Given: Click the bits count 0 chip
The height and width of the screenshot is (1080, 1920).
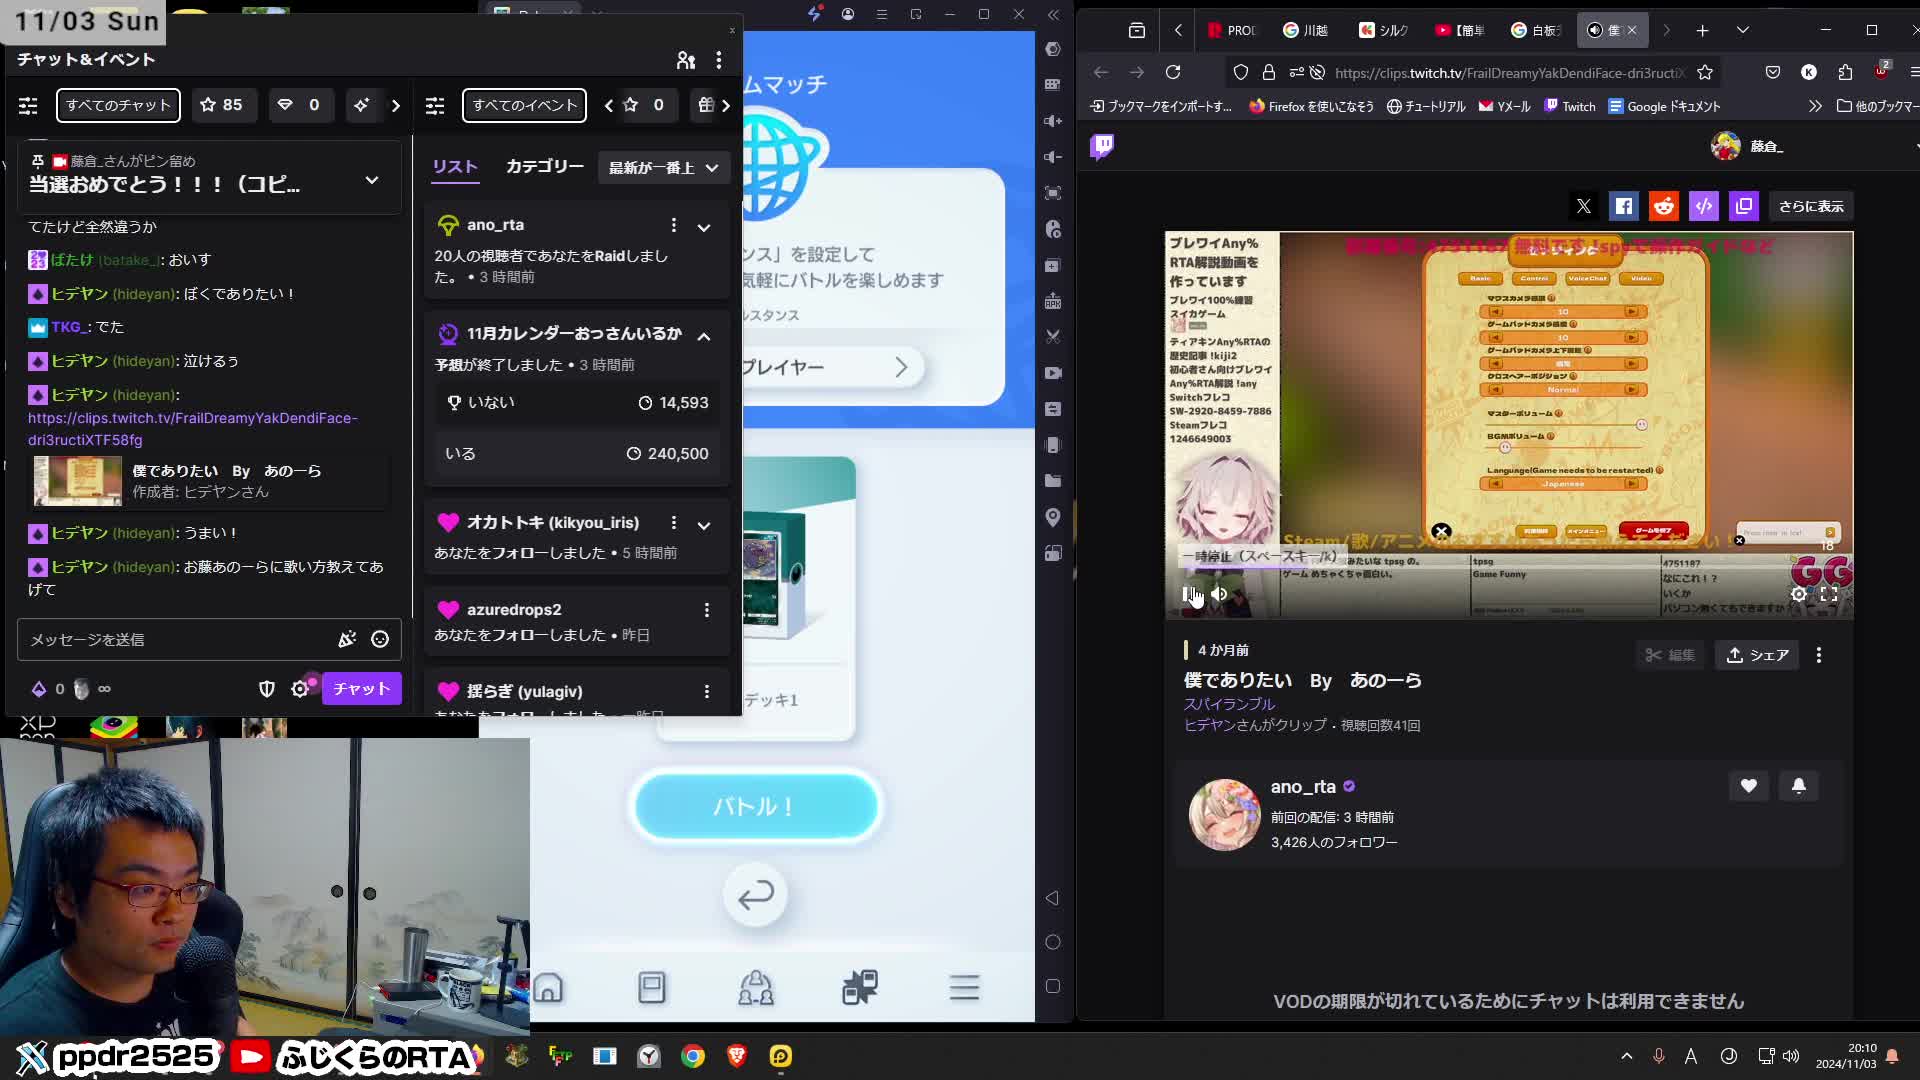Looking at the screenshot, I should tap(299, 105).
